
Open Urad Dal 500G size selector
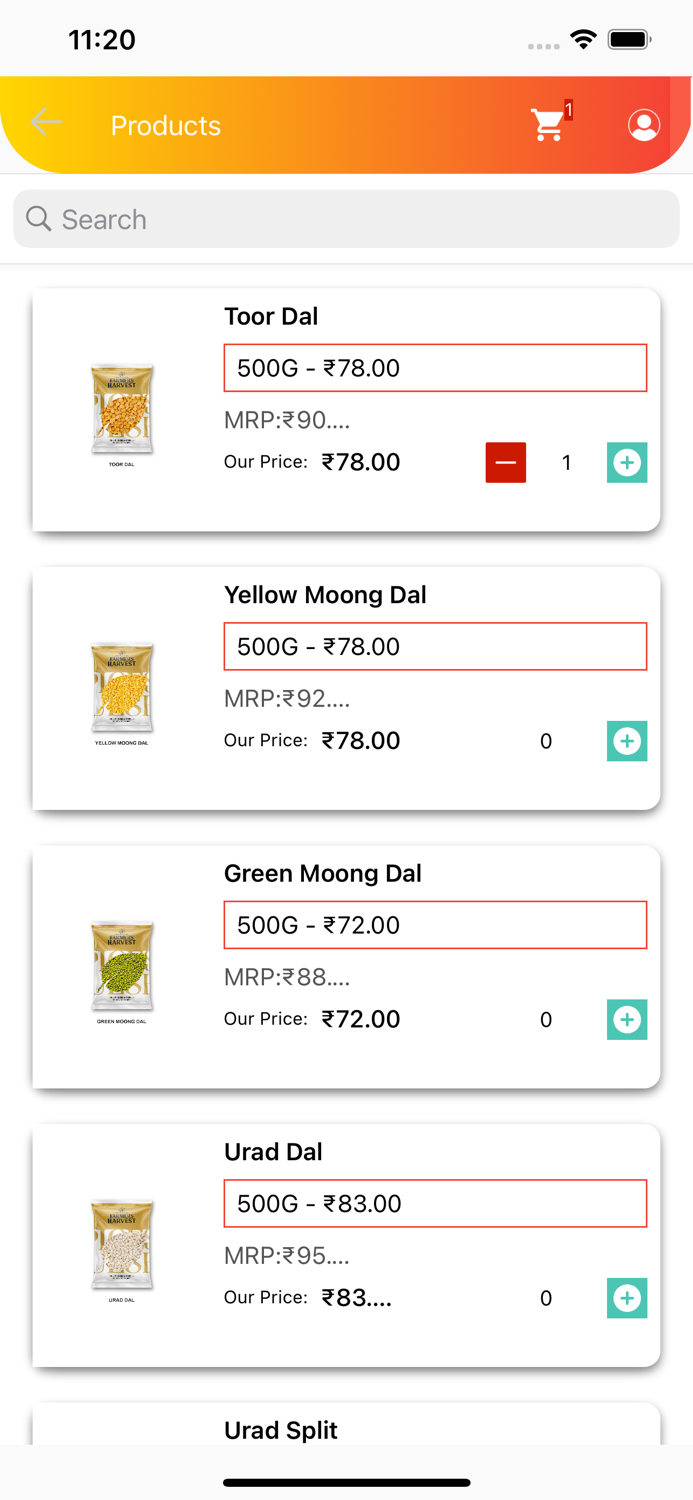coord(435,1203)
